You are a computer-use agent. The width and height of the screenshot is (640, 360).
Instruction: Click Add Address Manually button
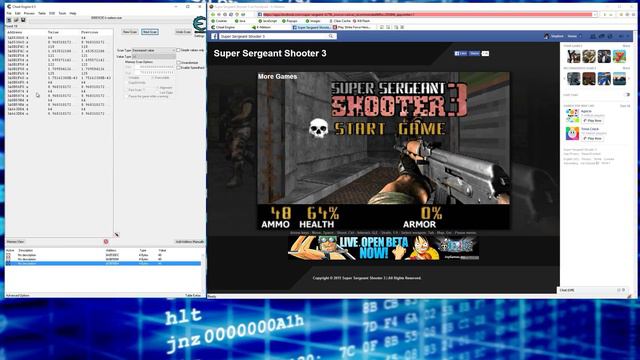(189, 242)
